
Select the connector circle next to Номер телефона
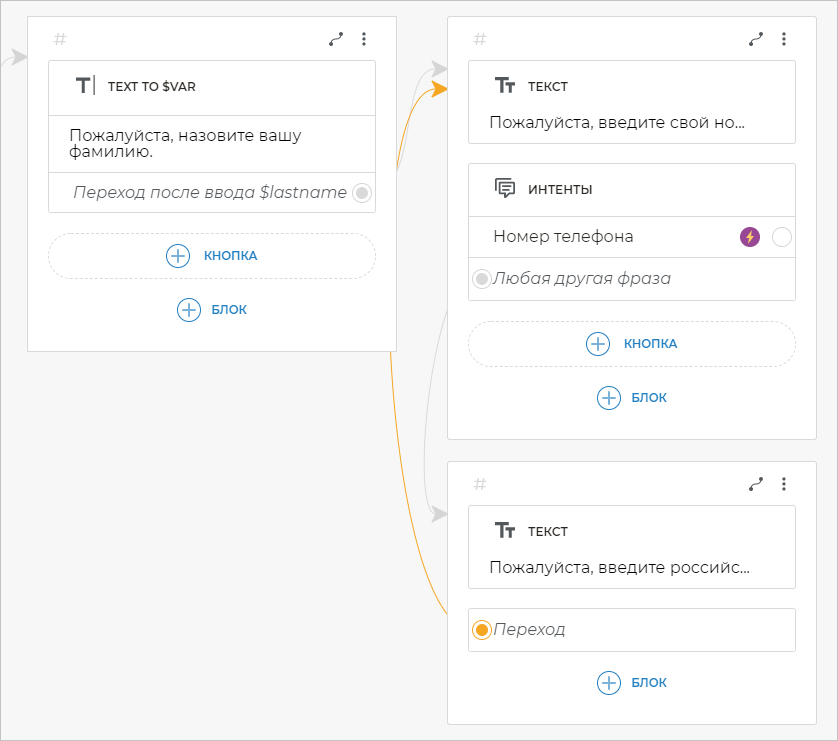tap(782, 237)
